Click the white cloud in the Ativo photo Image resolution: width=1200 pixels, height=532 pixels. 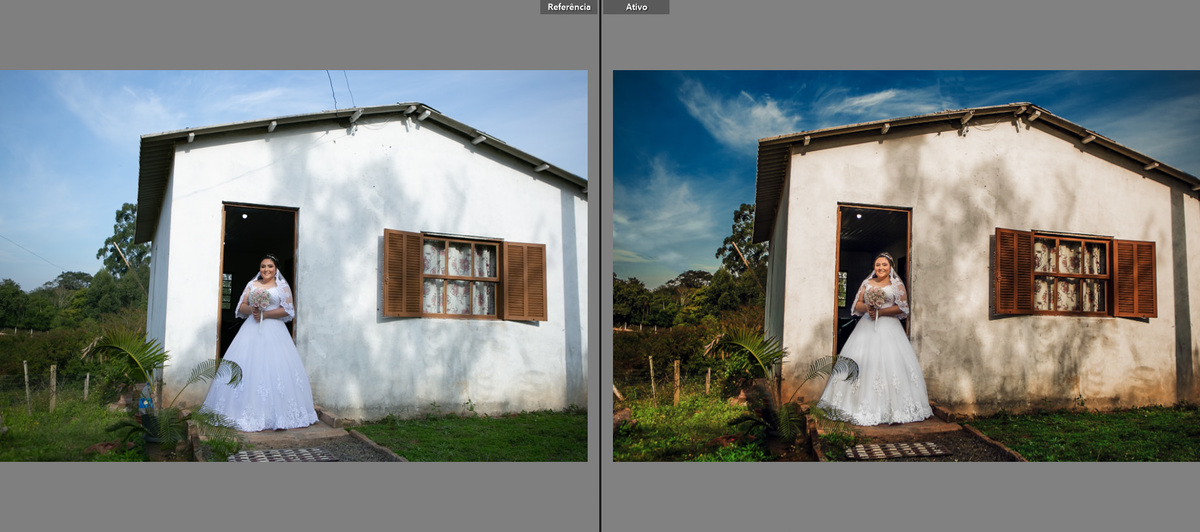pos(735,115)
